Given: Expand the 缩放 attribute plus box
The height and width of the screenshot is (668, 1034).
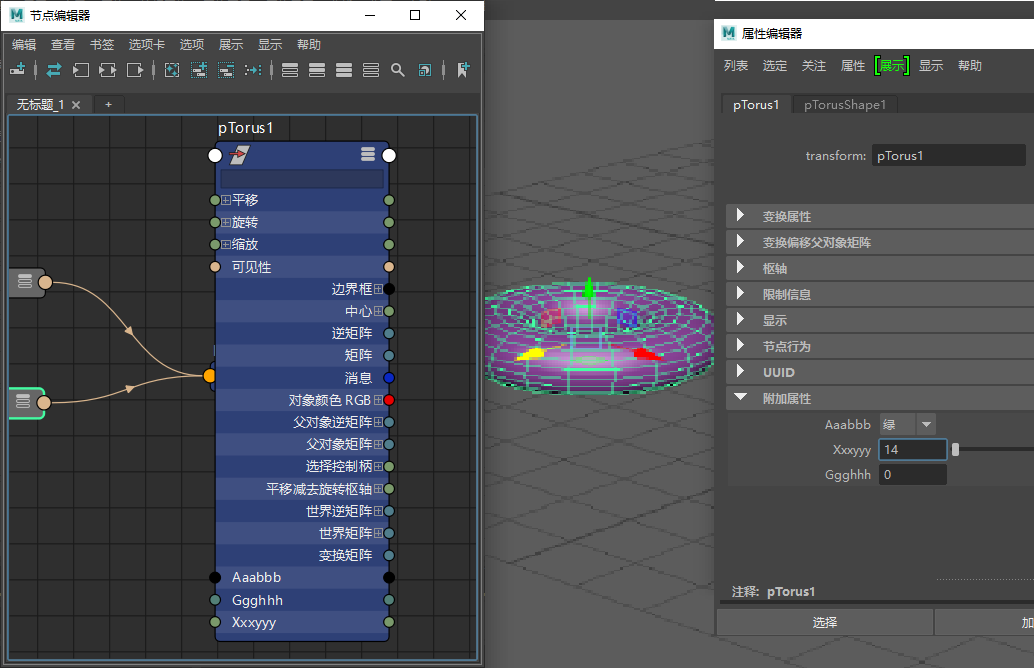Looking at the screenshot, I should coord(226,245).
